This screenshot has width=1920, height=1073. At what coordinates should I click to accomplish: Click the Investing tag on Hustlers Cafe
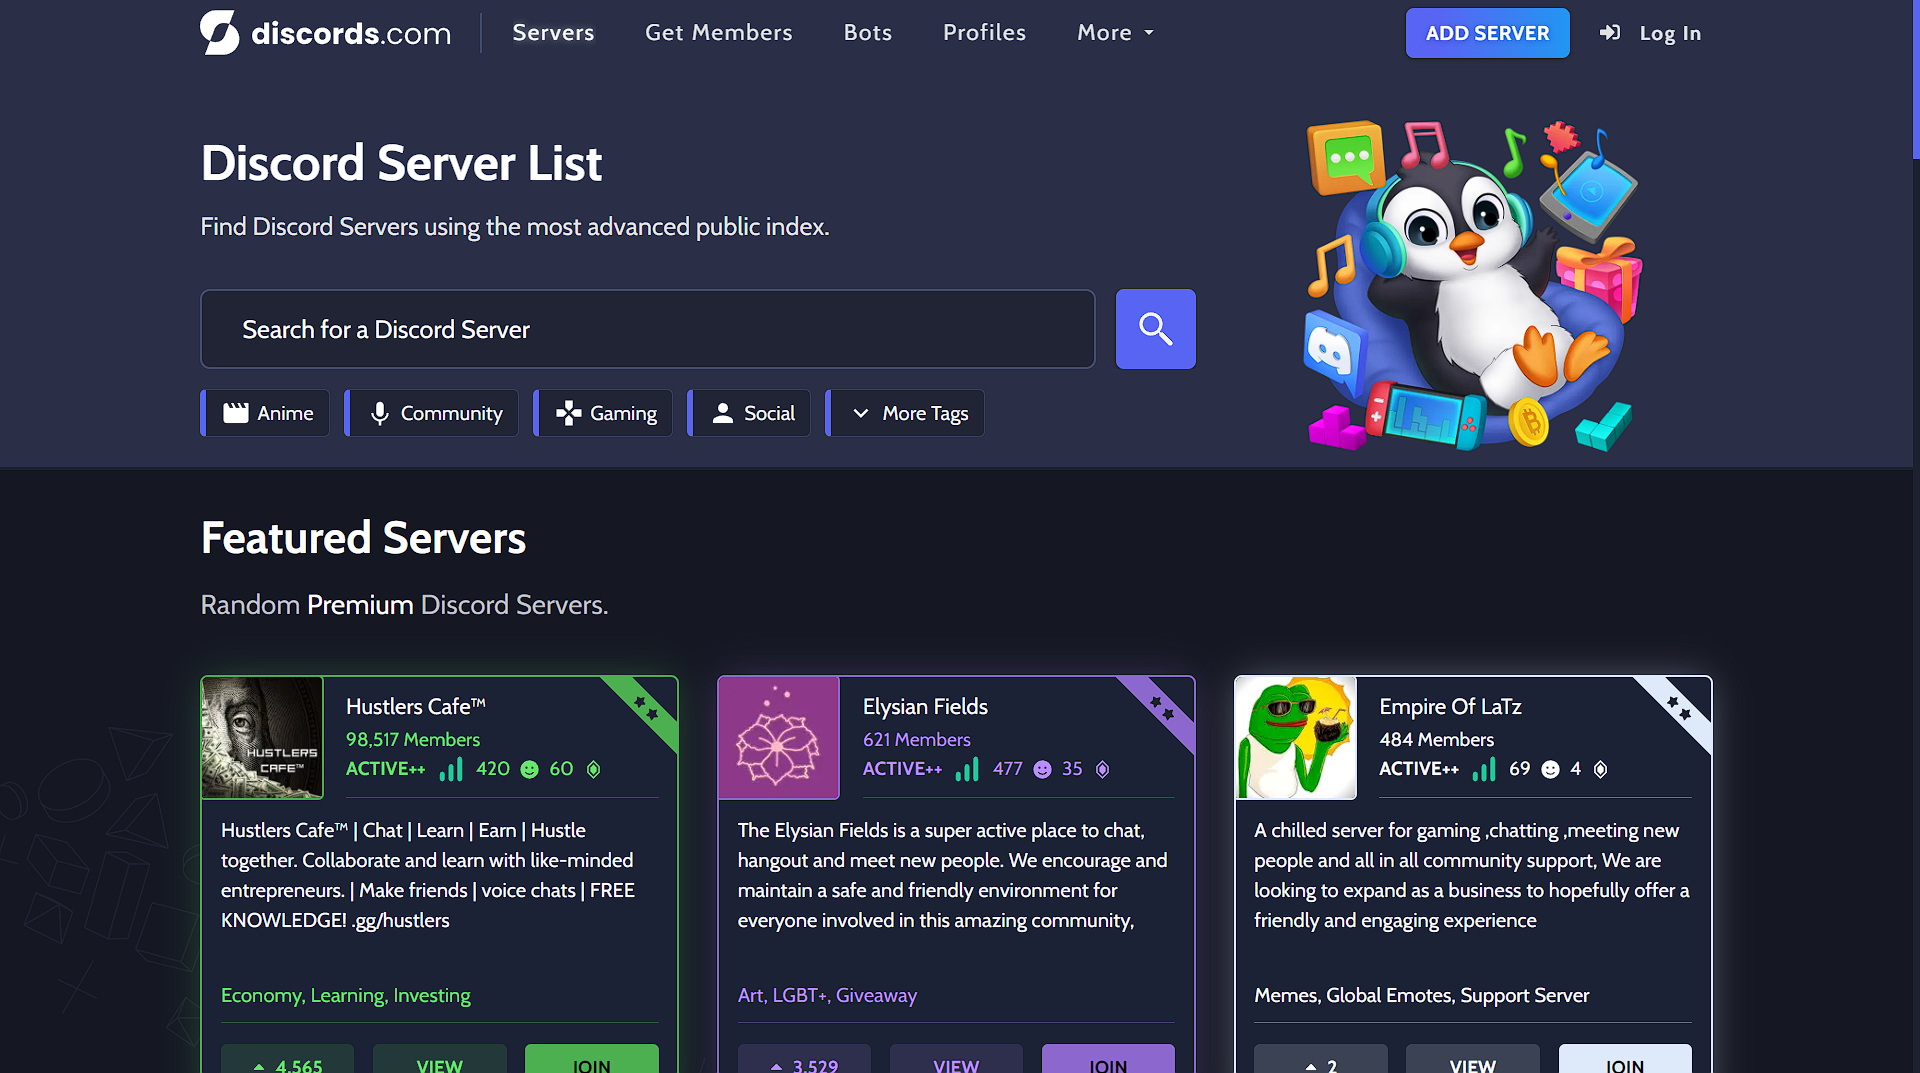point(432,995)
